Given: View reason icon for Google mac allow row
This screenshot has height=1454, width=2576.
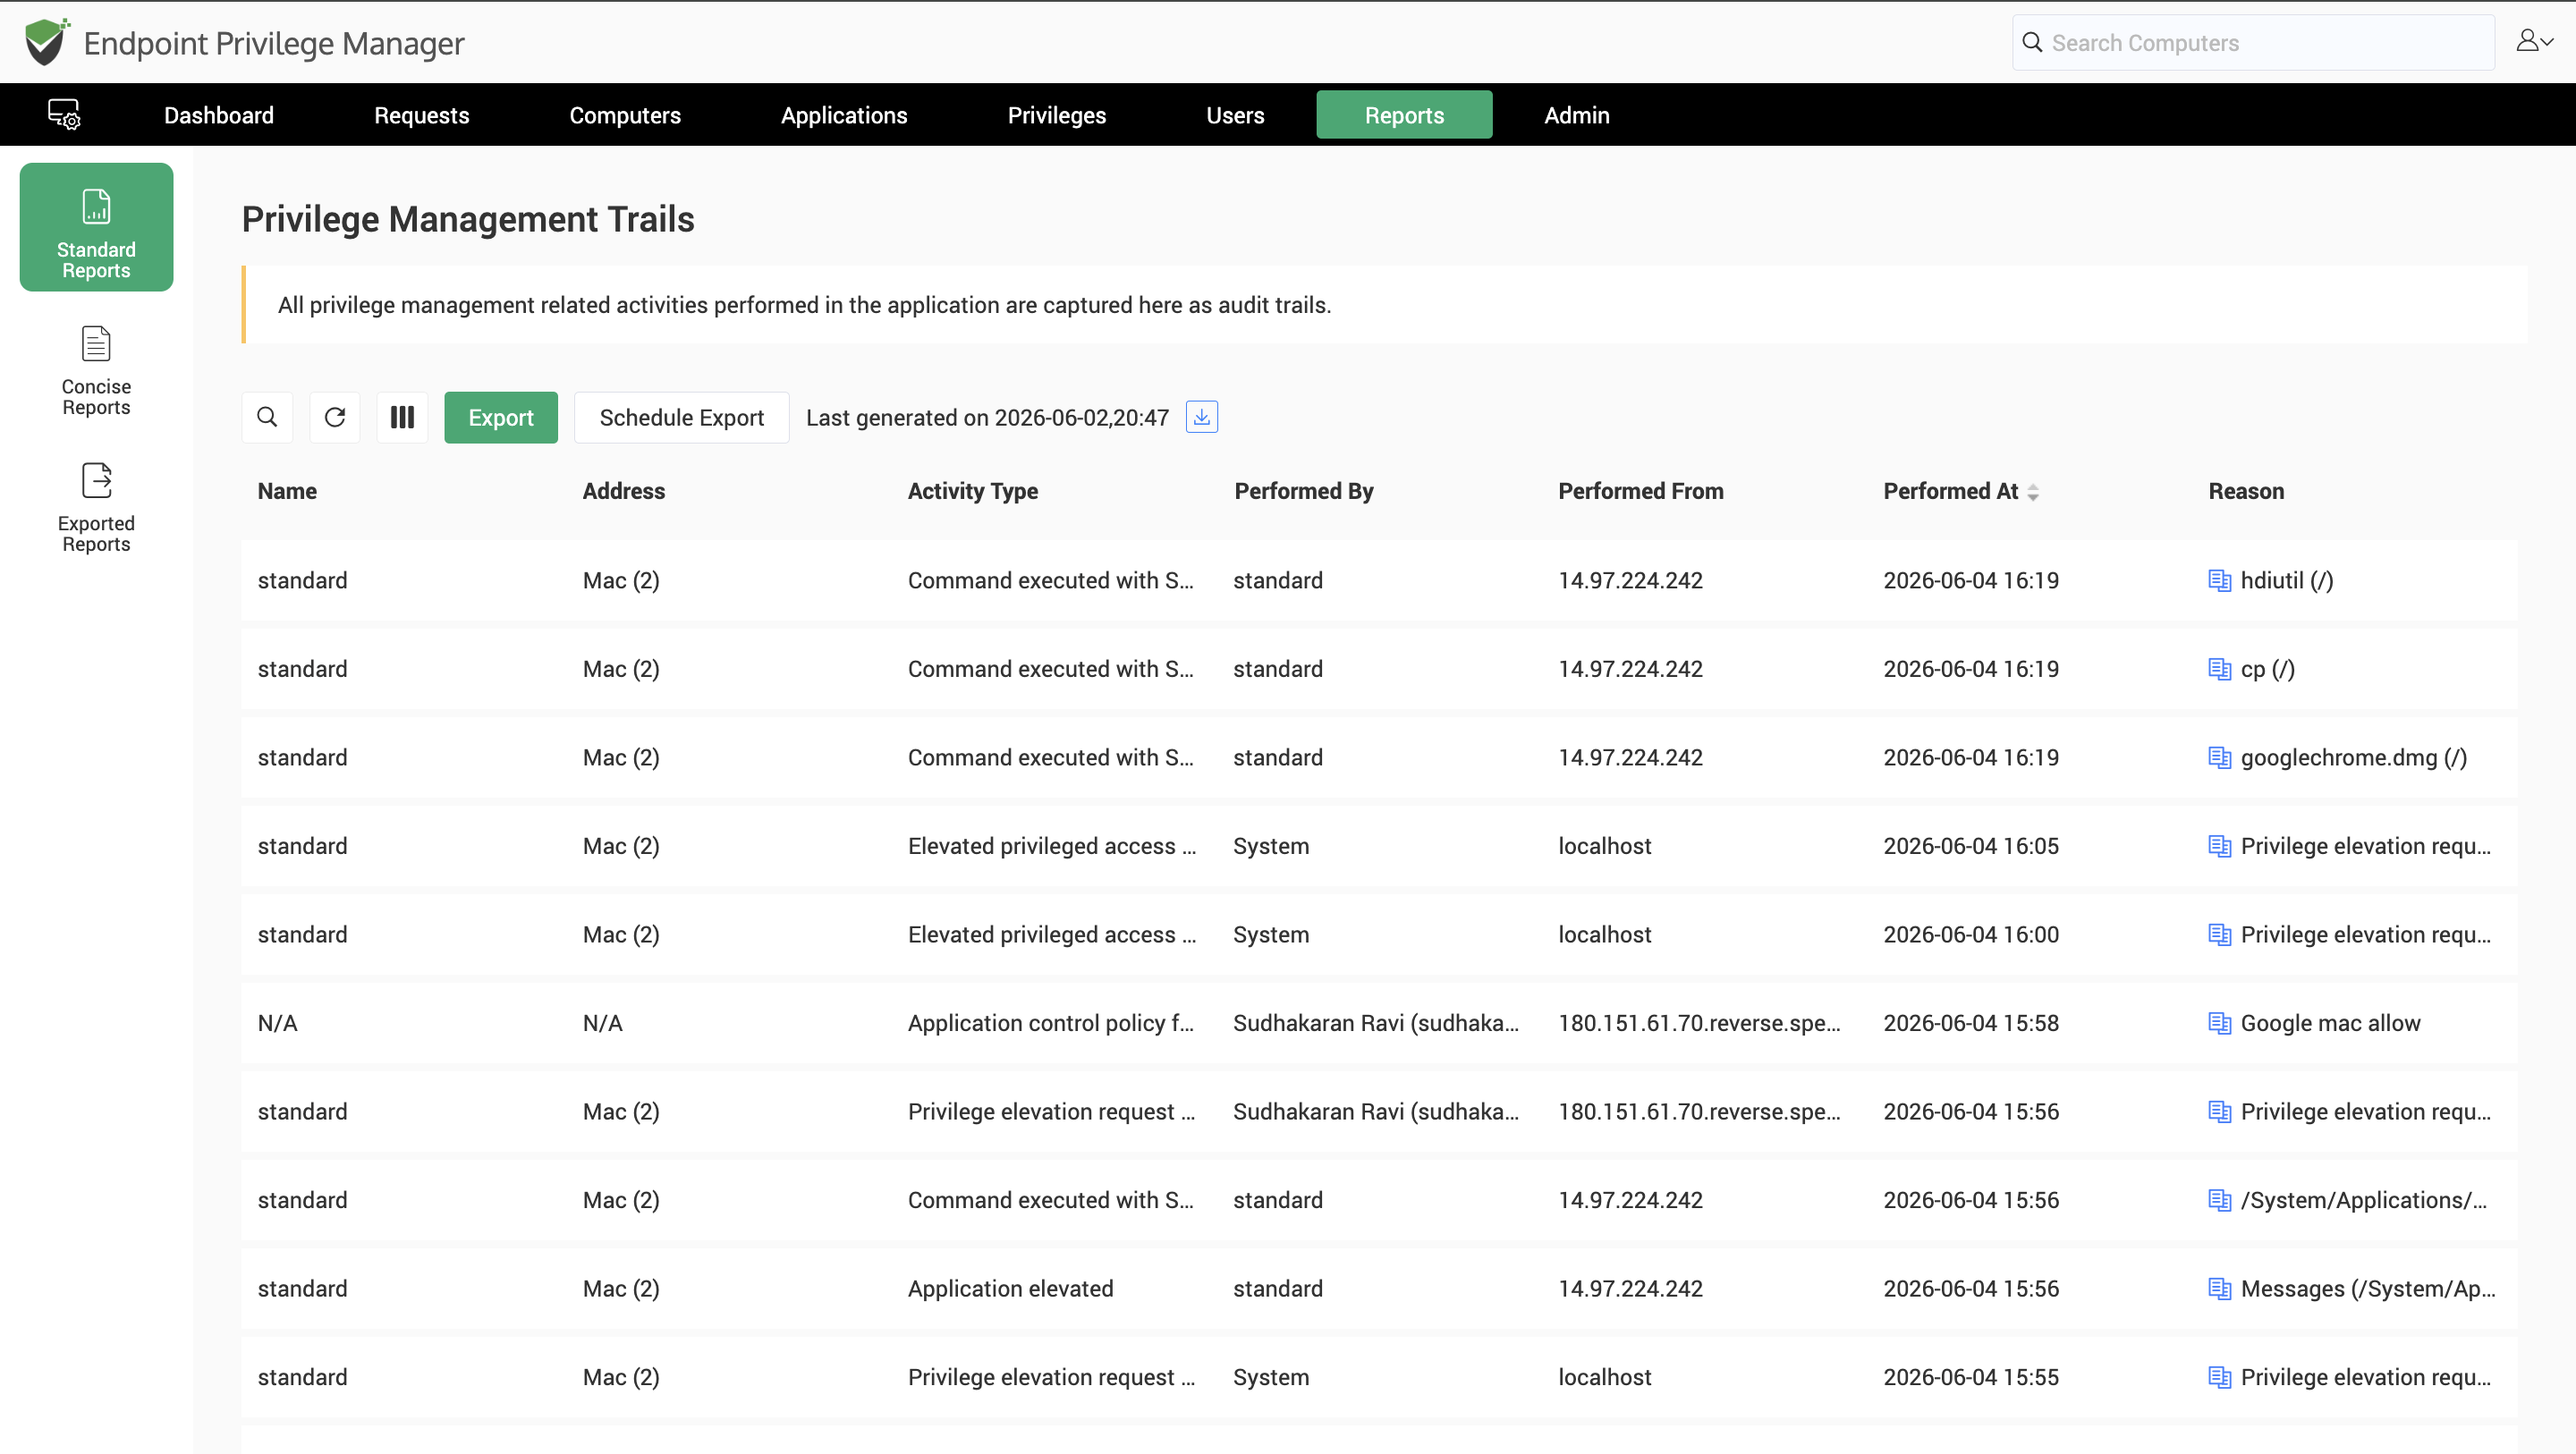Looking at the screenshot, I should (2219, 1023).
